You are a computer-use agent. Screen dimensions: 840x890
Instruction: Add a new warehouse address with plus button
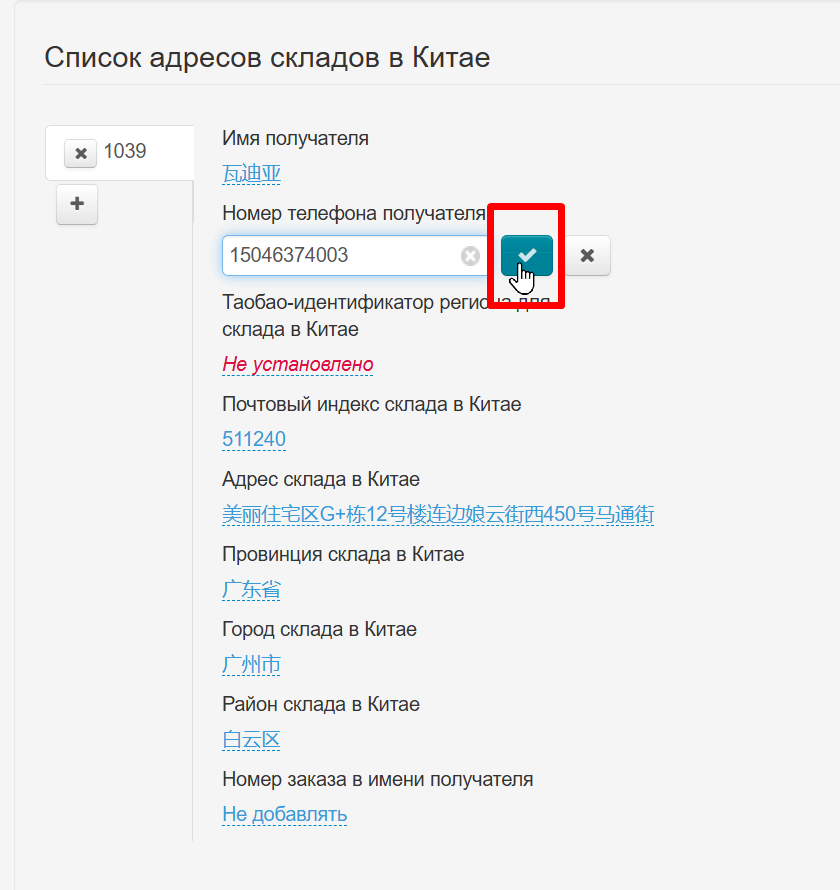click(x=77, y=205)
